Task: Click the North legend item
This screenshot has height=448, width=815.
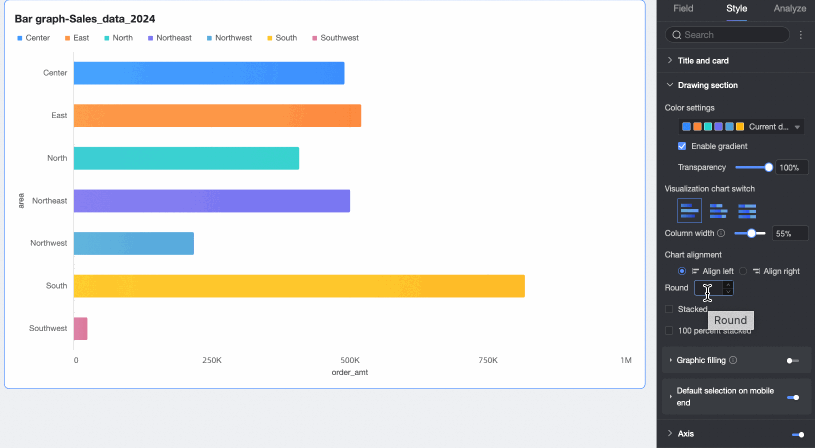Action: (119, 38)
